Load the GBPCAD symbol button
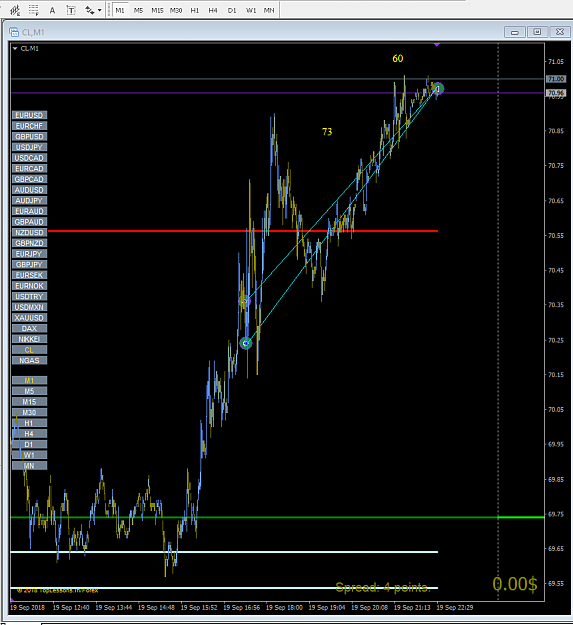 (x=29, y=179)
